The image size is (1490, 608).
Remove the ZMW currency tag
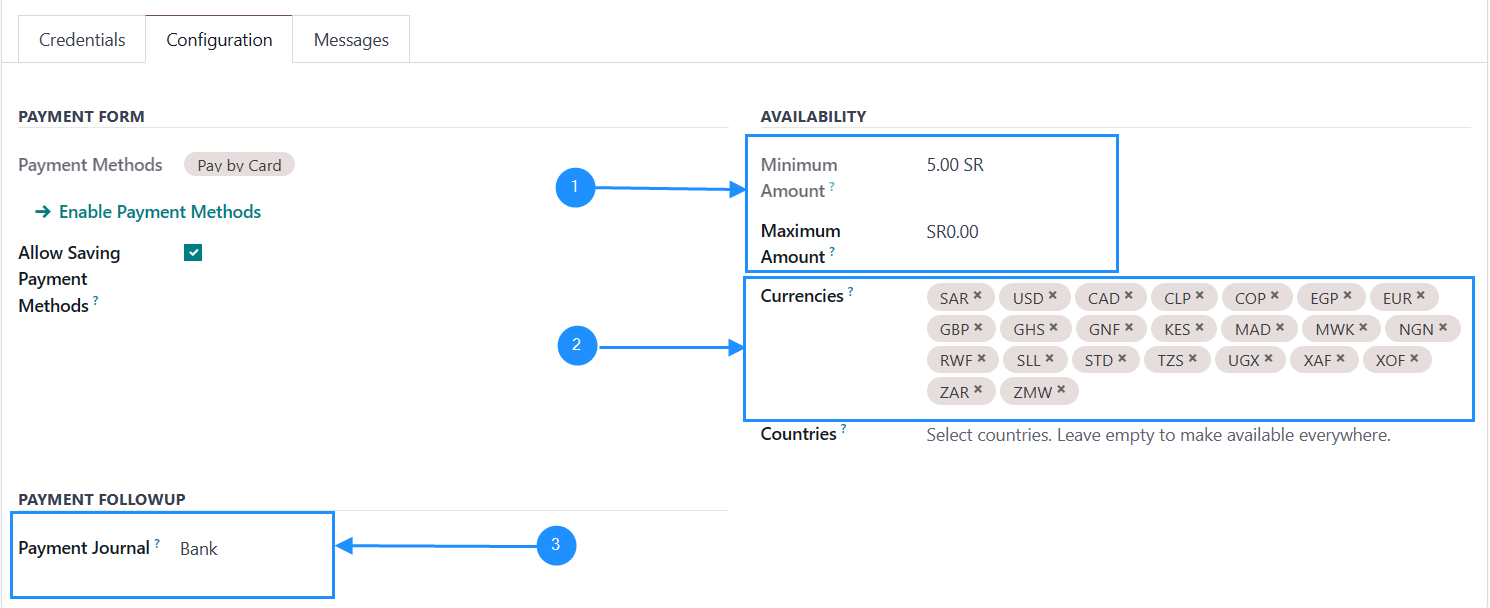pyautogui.click(x=1061, y=390)
